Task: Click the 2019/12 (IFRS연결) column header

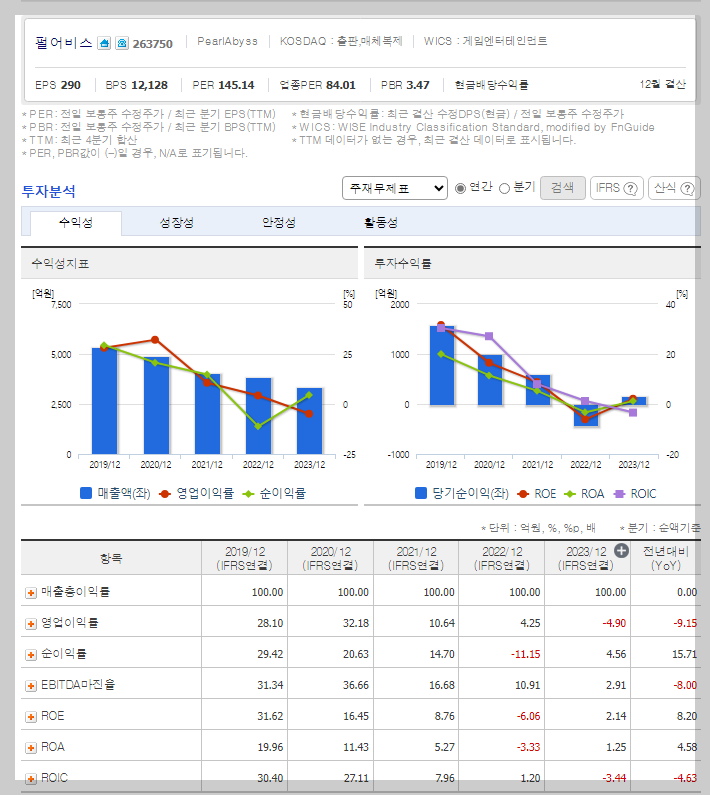Action: tap(244, 558)
